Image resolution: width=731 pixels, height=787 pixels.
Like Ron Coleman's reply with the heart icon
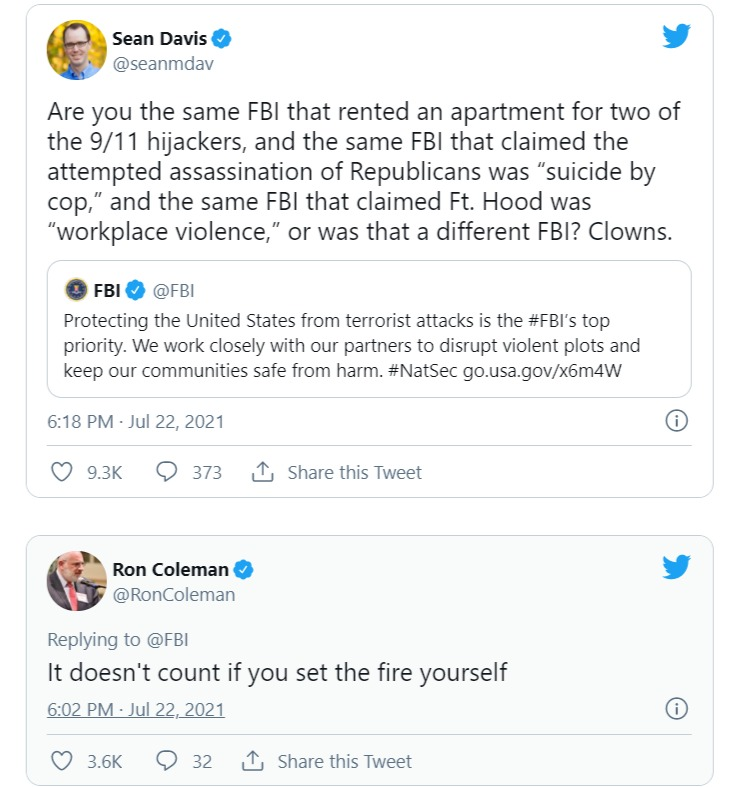(x=62, y=761)
